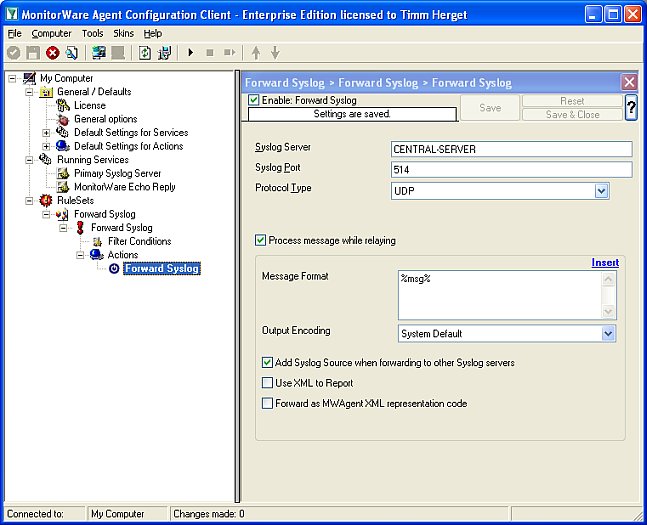Collapse the Forward Syslog ruleset node
Screen dimensions: 647x525
click(46, 214)
